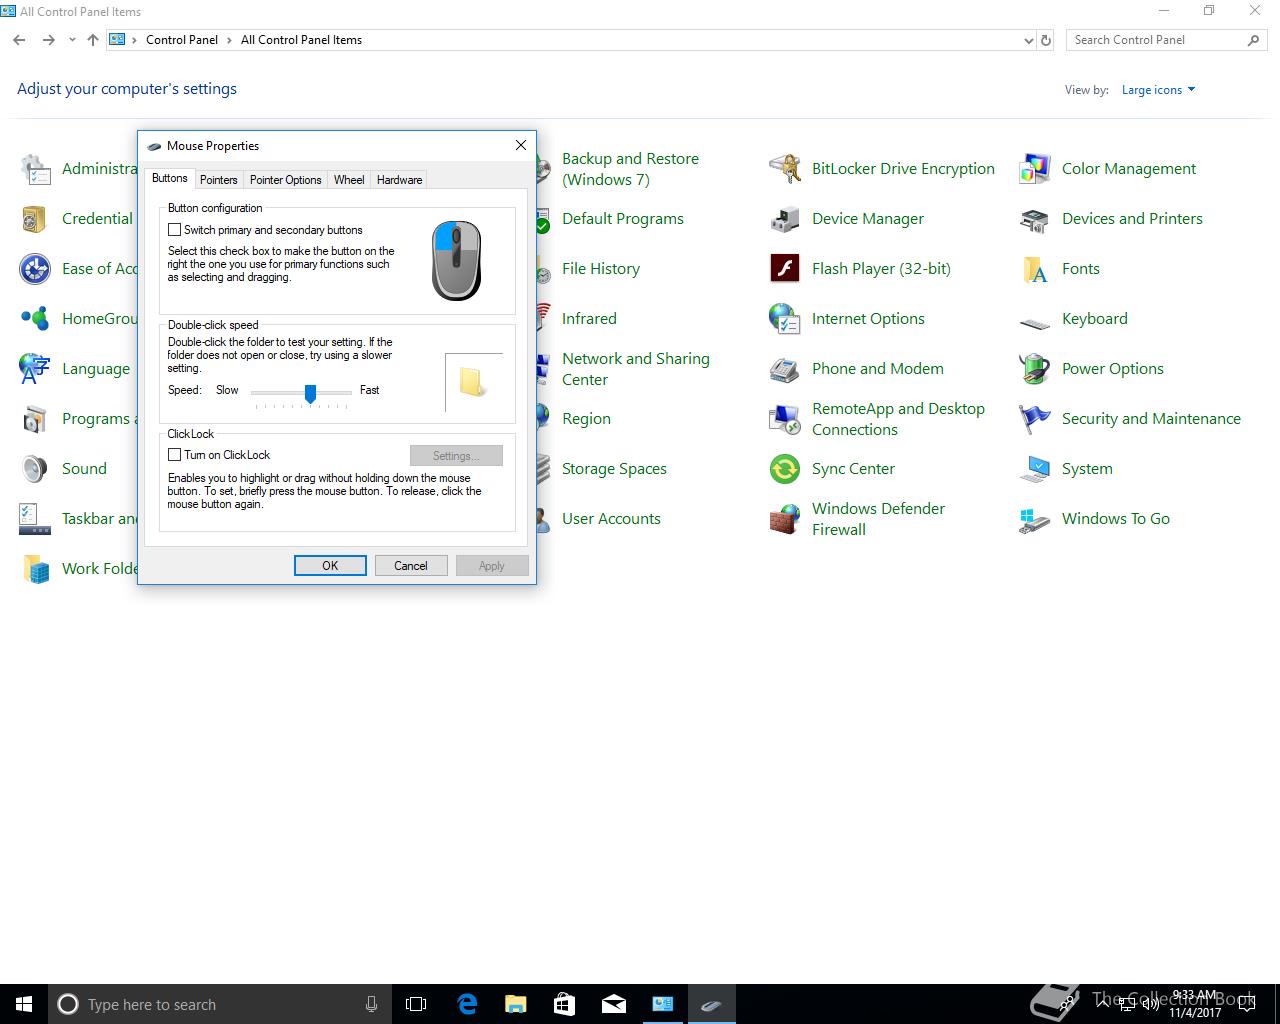1280x1024 pixels.
Task: Click the double-click speed slider thumb
Action: [x=310, y=393]
